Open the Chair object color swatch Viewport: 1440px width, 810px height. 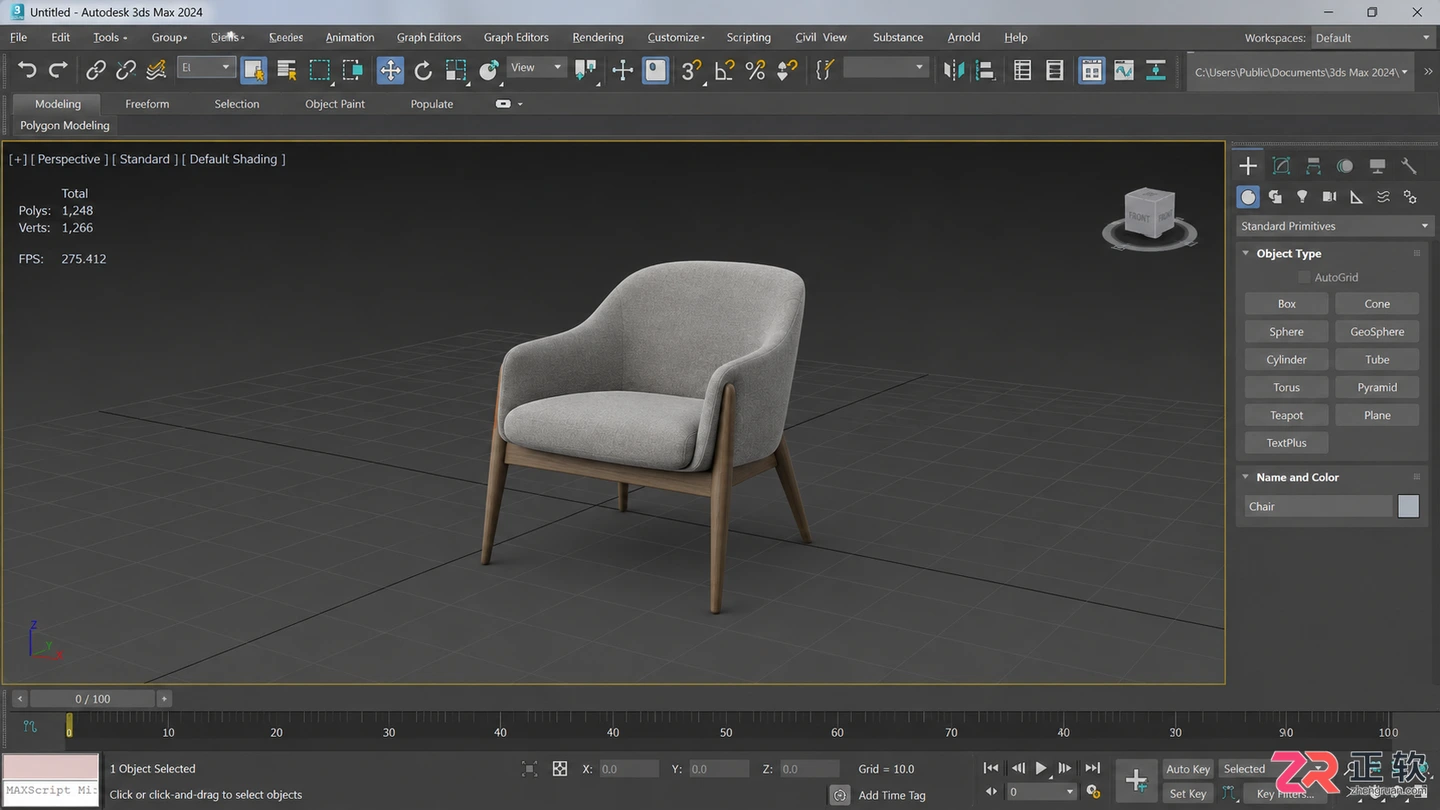(1408, 506)
